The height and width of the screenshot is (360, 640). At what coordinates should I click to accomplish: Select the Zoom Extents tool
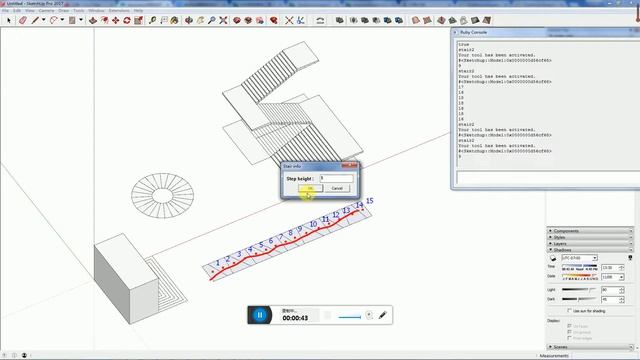coord(223,20)
